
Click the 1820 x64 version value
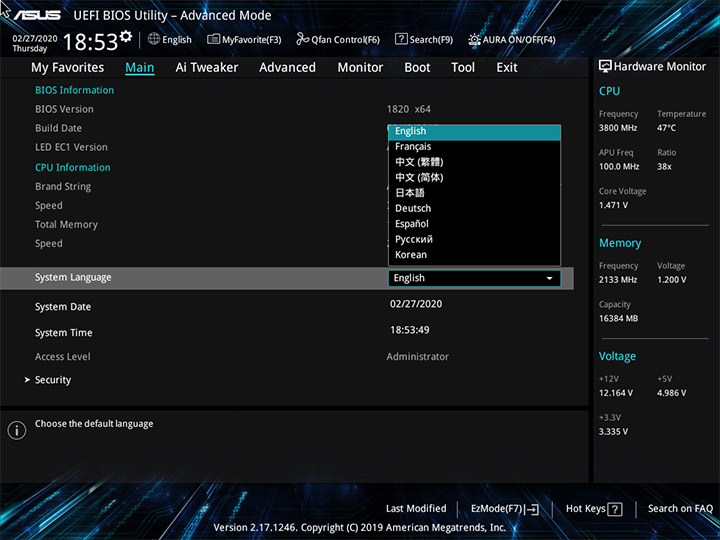pyautogui.click(x=409, y=109)
